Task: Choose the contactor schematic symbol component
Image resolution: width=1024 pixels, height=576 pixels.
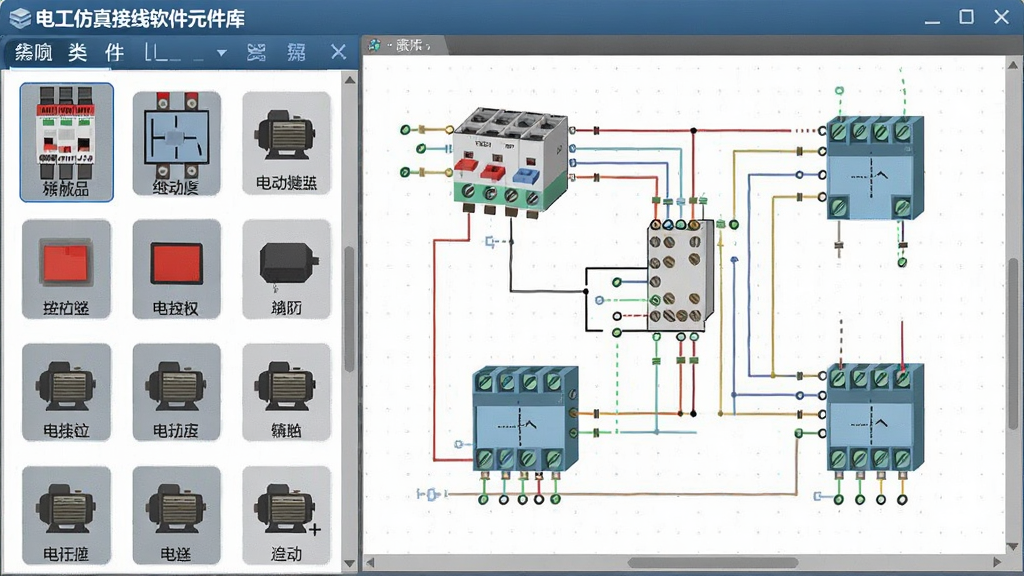Action: (x=176, y=143)
